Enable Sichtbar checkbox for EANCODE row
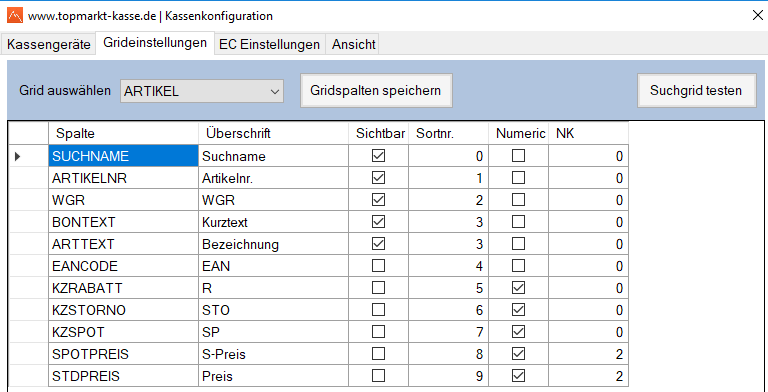768x392 pixels. [378, 266]
